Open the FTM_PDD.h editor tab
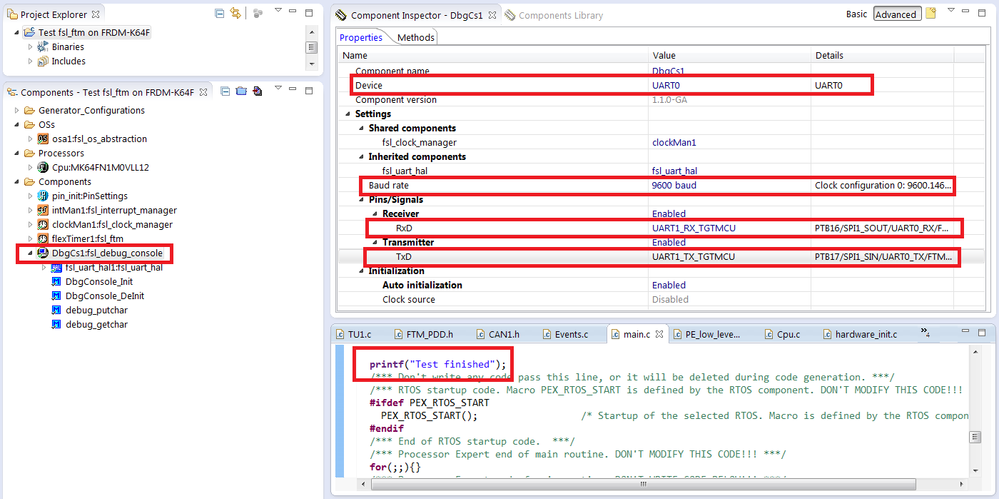 tap(424, 333)
